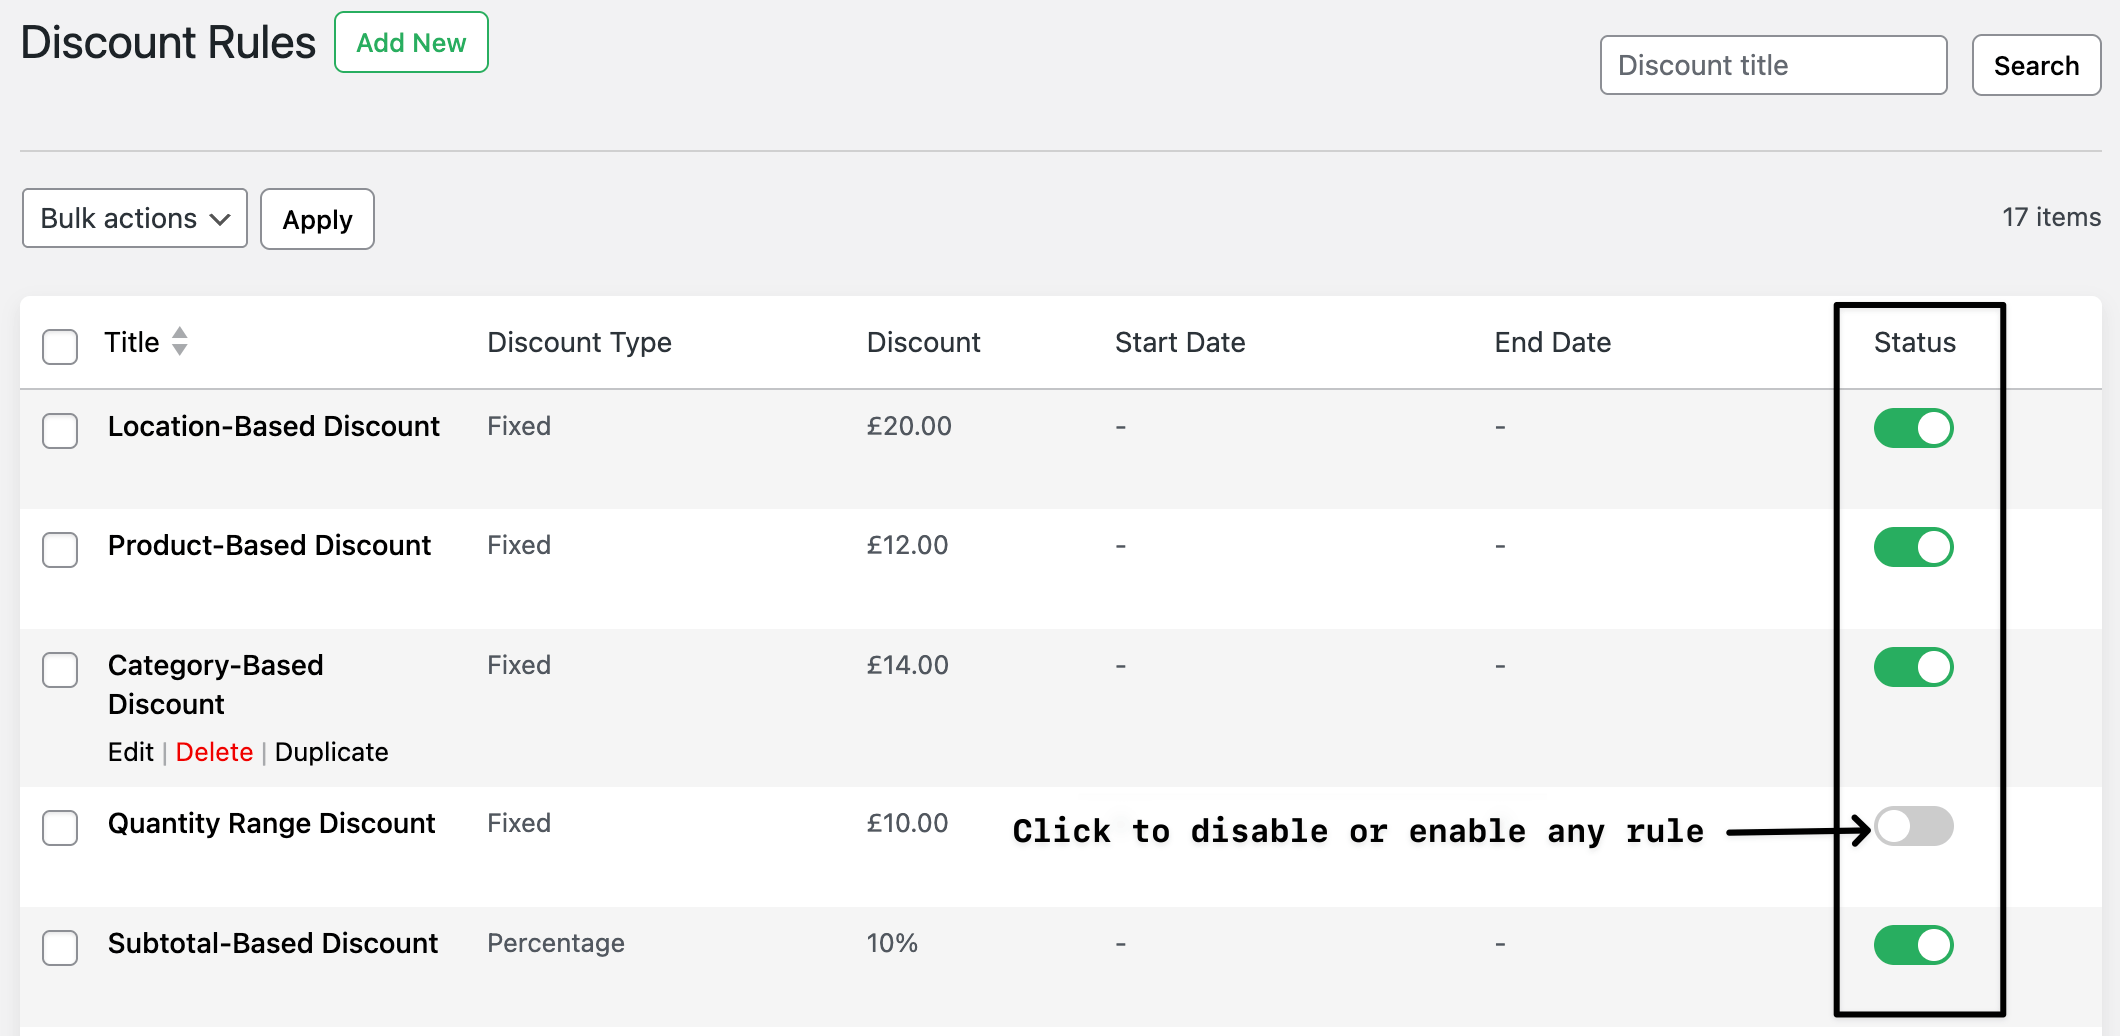Delete the Category-Based Discount rule
The image size is (2120, 1036).
point(214,752)
